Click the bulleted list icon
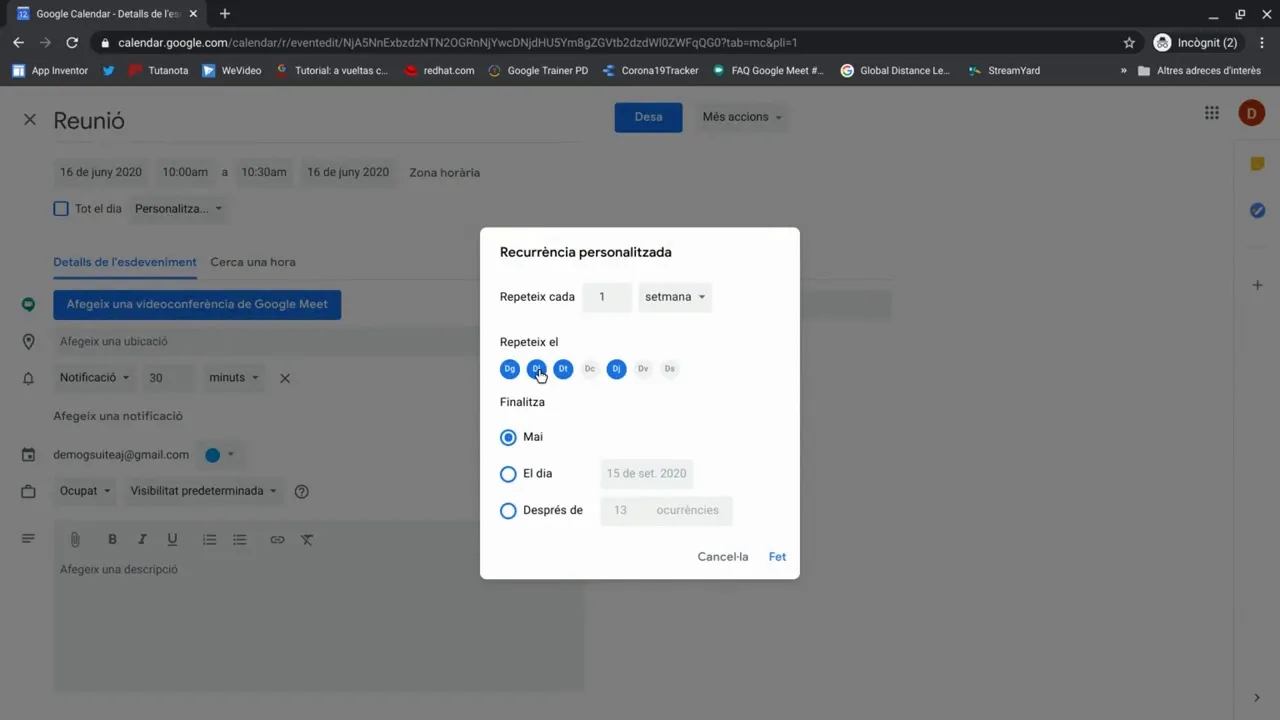 240,540
